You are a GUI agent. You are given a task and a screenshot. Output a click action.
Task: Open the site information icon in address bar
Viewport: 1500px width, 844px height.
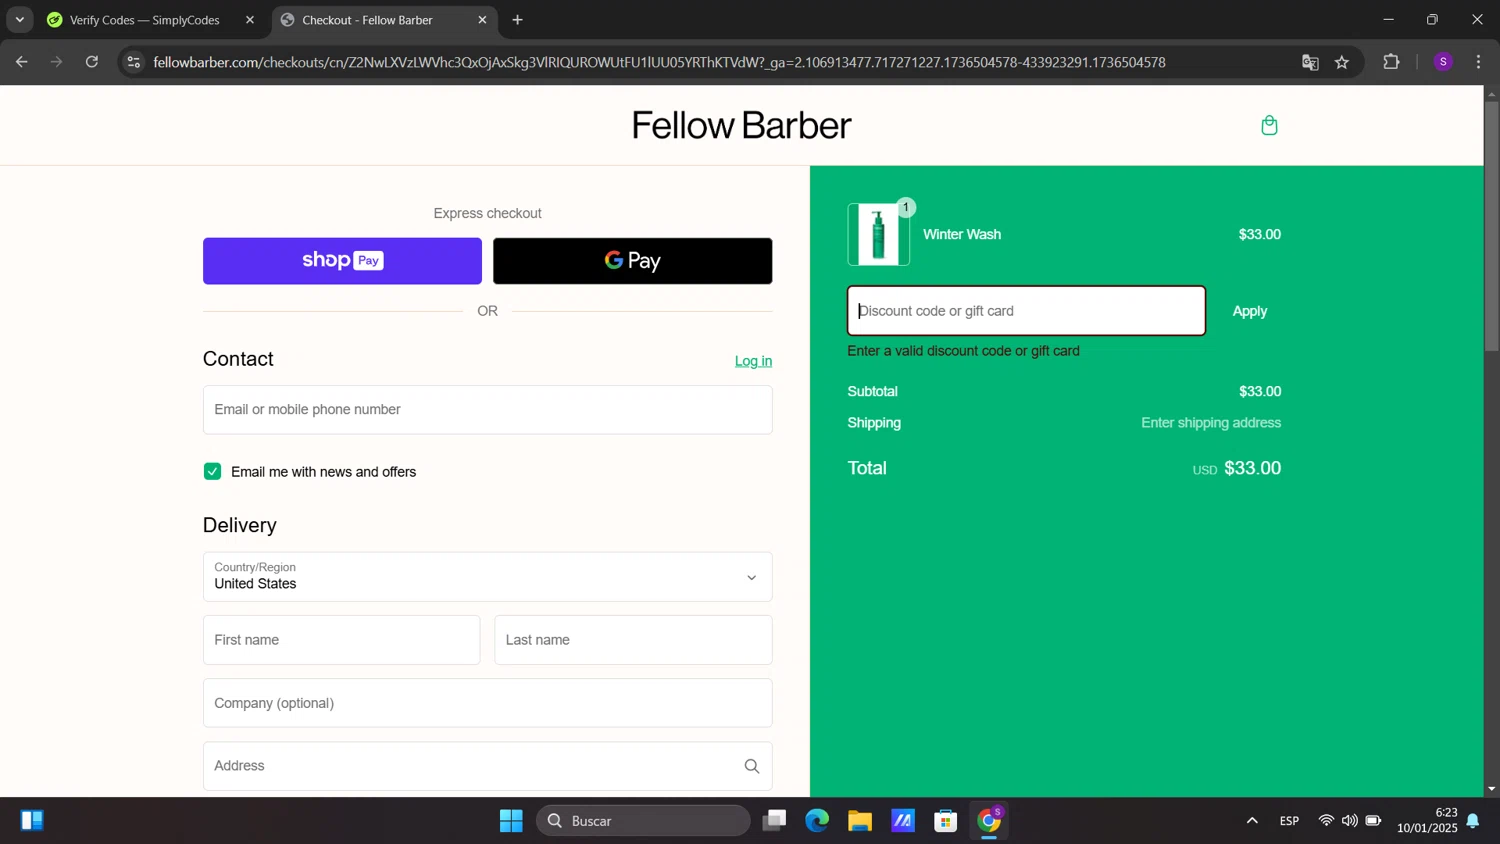point(133,62)
